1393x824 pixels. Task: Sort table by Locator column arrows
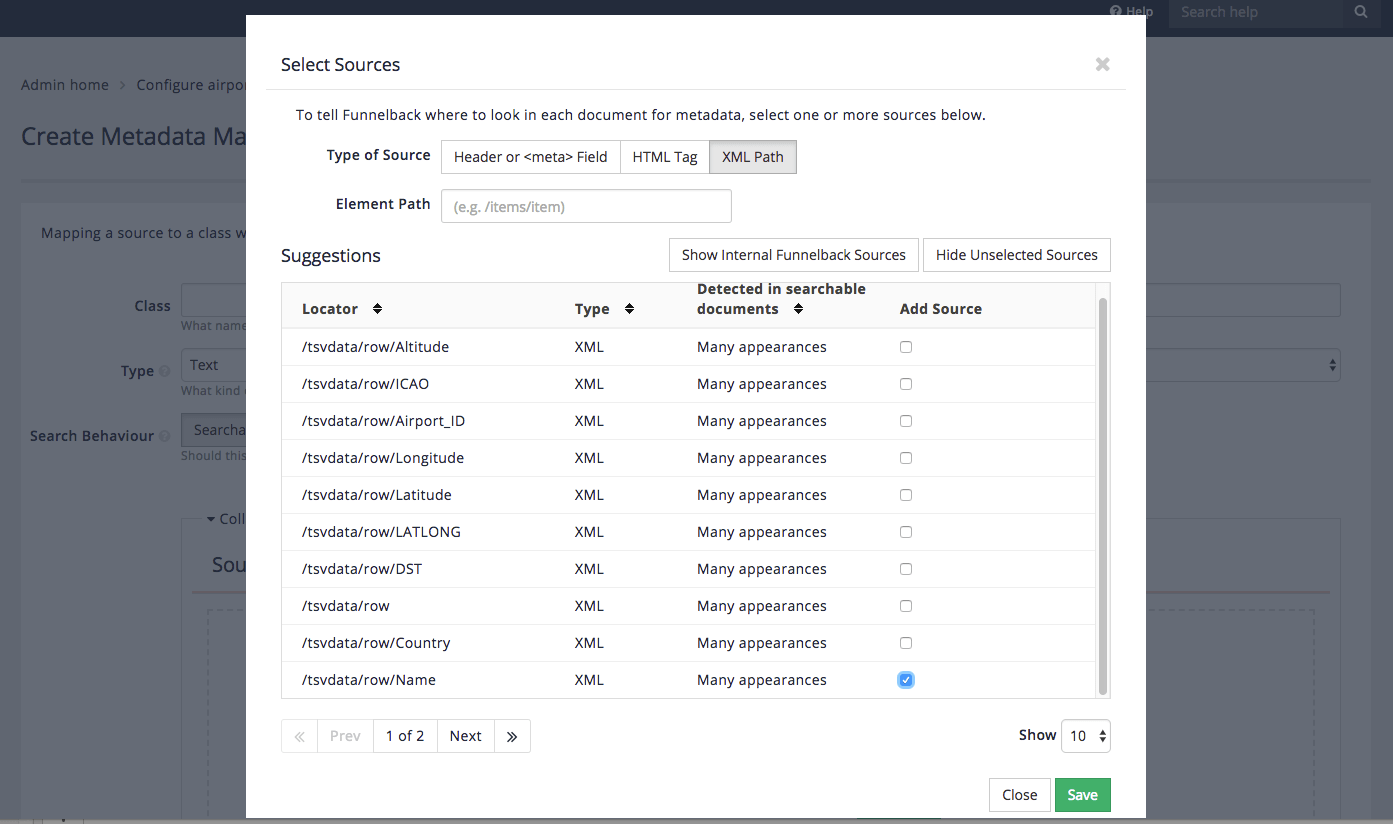point(377,309)
